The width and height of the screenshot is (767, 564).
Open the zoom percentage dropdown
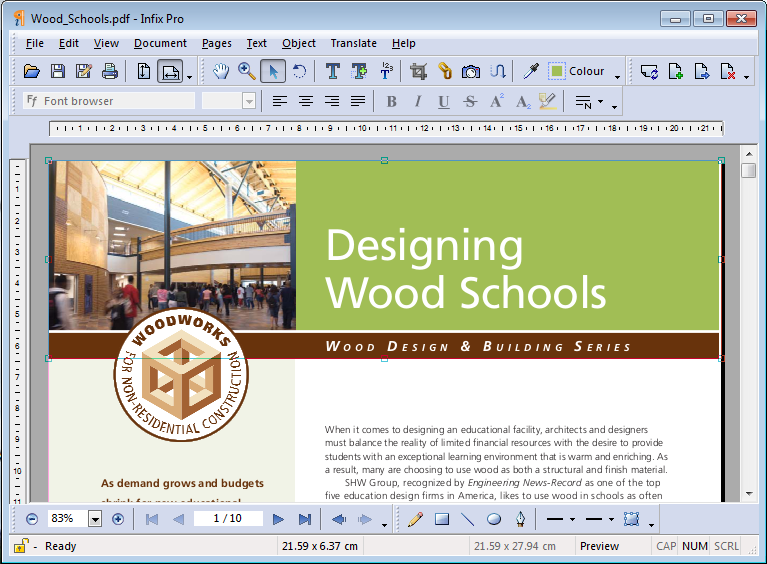click(x=95, y=519)
